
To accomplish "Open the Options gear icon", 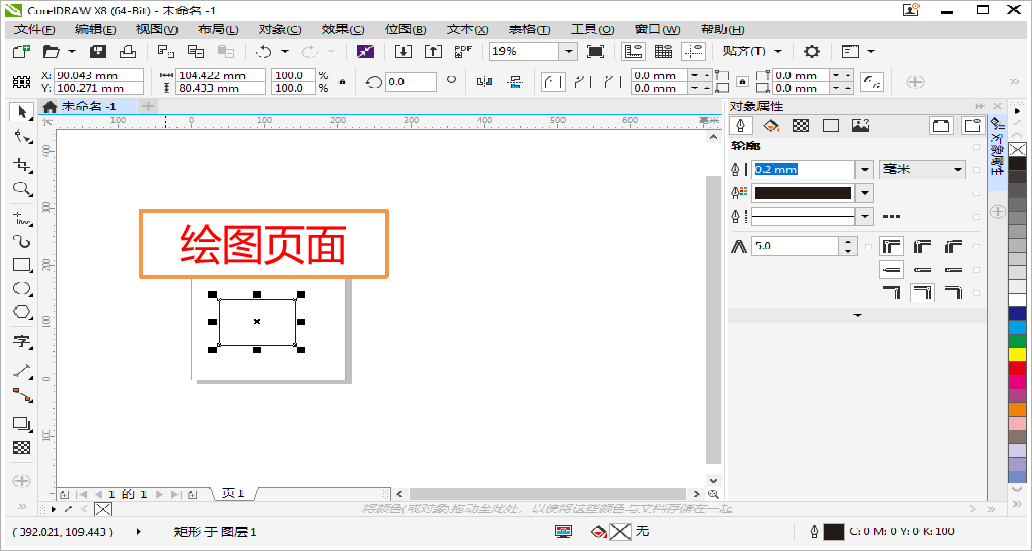I will (x=812, y=51).
